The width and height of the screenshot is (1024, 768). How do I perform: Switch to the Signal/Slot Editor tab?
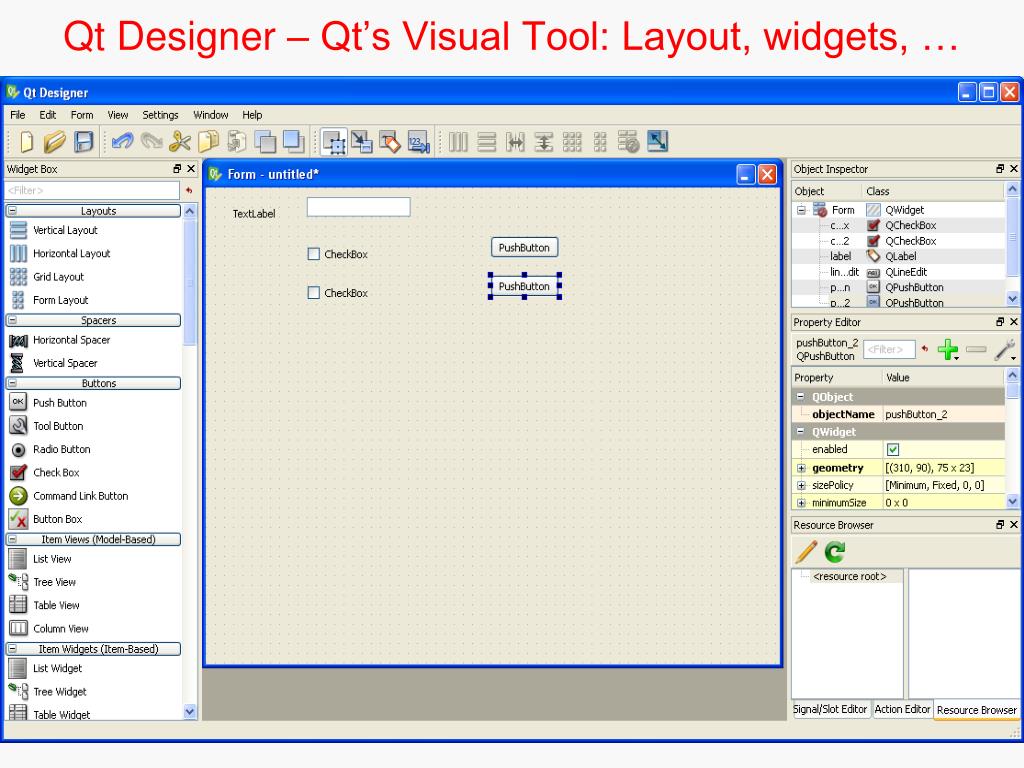coord(829,709)
